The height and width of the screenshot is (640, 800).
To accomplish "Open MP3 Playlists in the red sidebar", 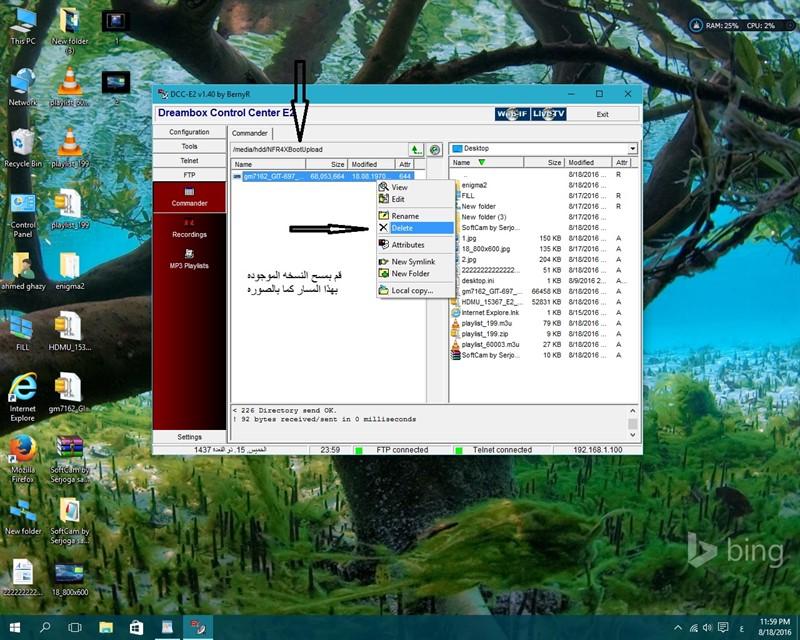I will (189, 260).
